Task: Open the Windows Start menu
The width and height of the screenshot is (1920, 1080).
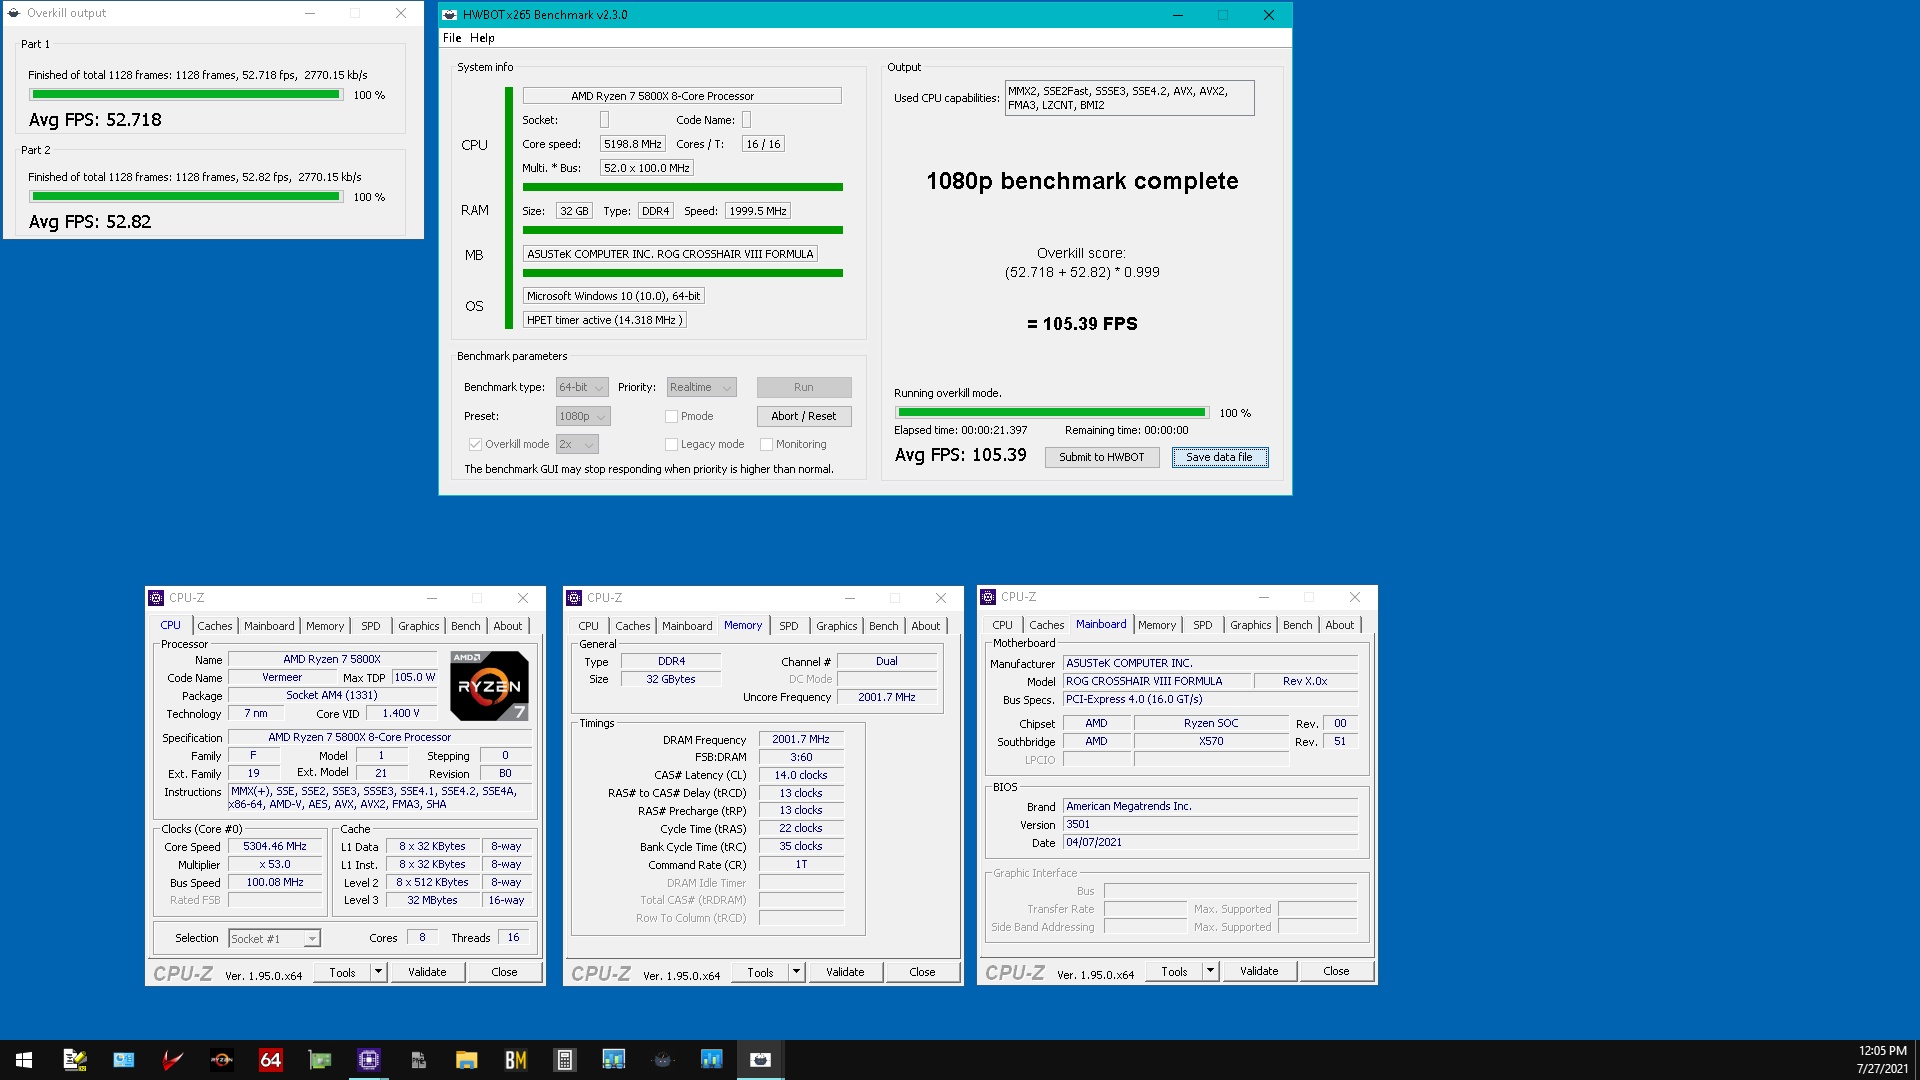Action: (24, 1060)
